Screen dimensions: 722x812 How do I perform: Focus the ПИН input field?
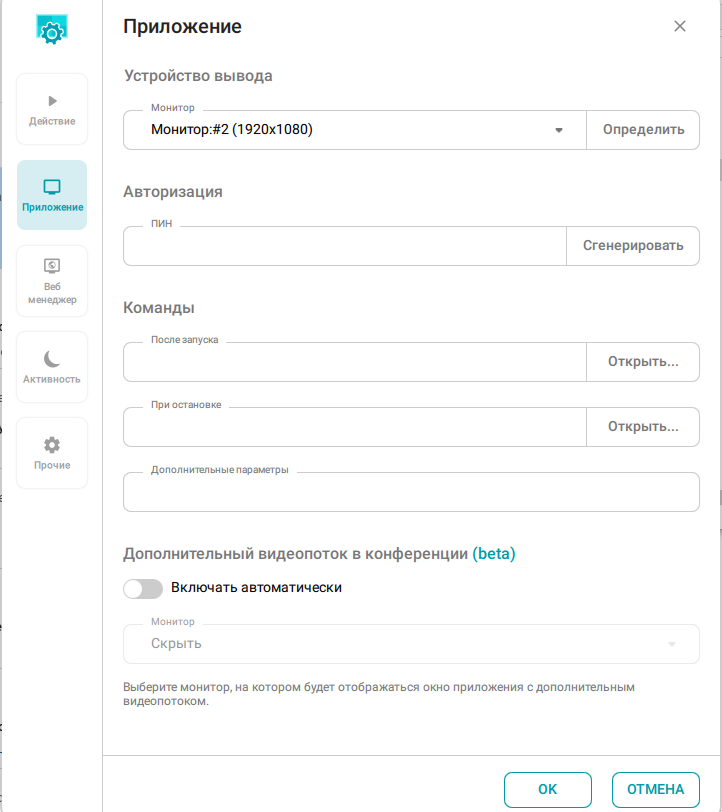[345, 246]
